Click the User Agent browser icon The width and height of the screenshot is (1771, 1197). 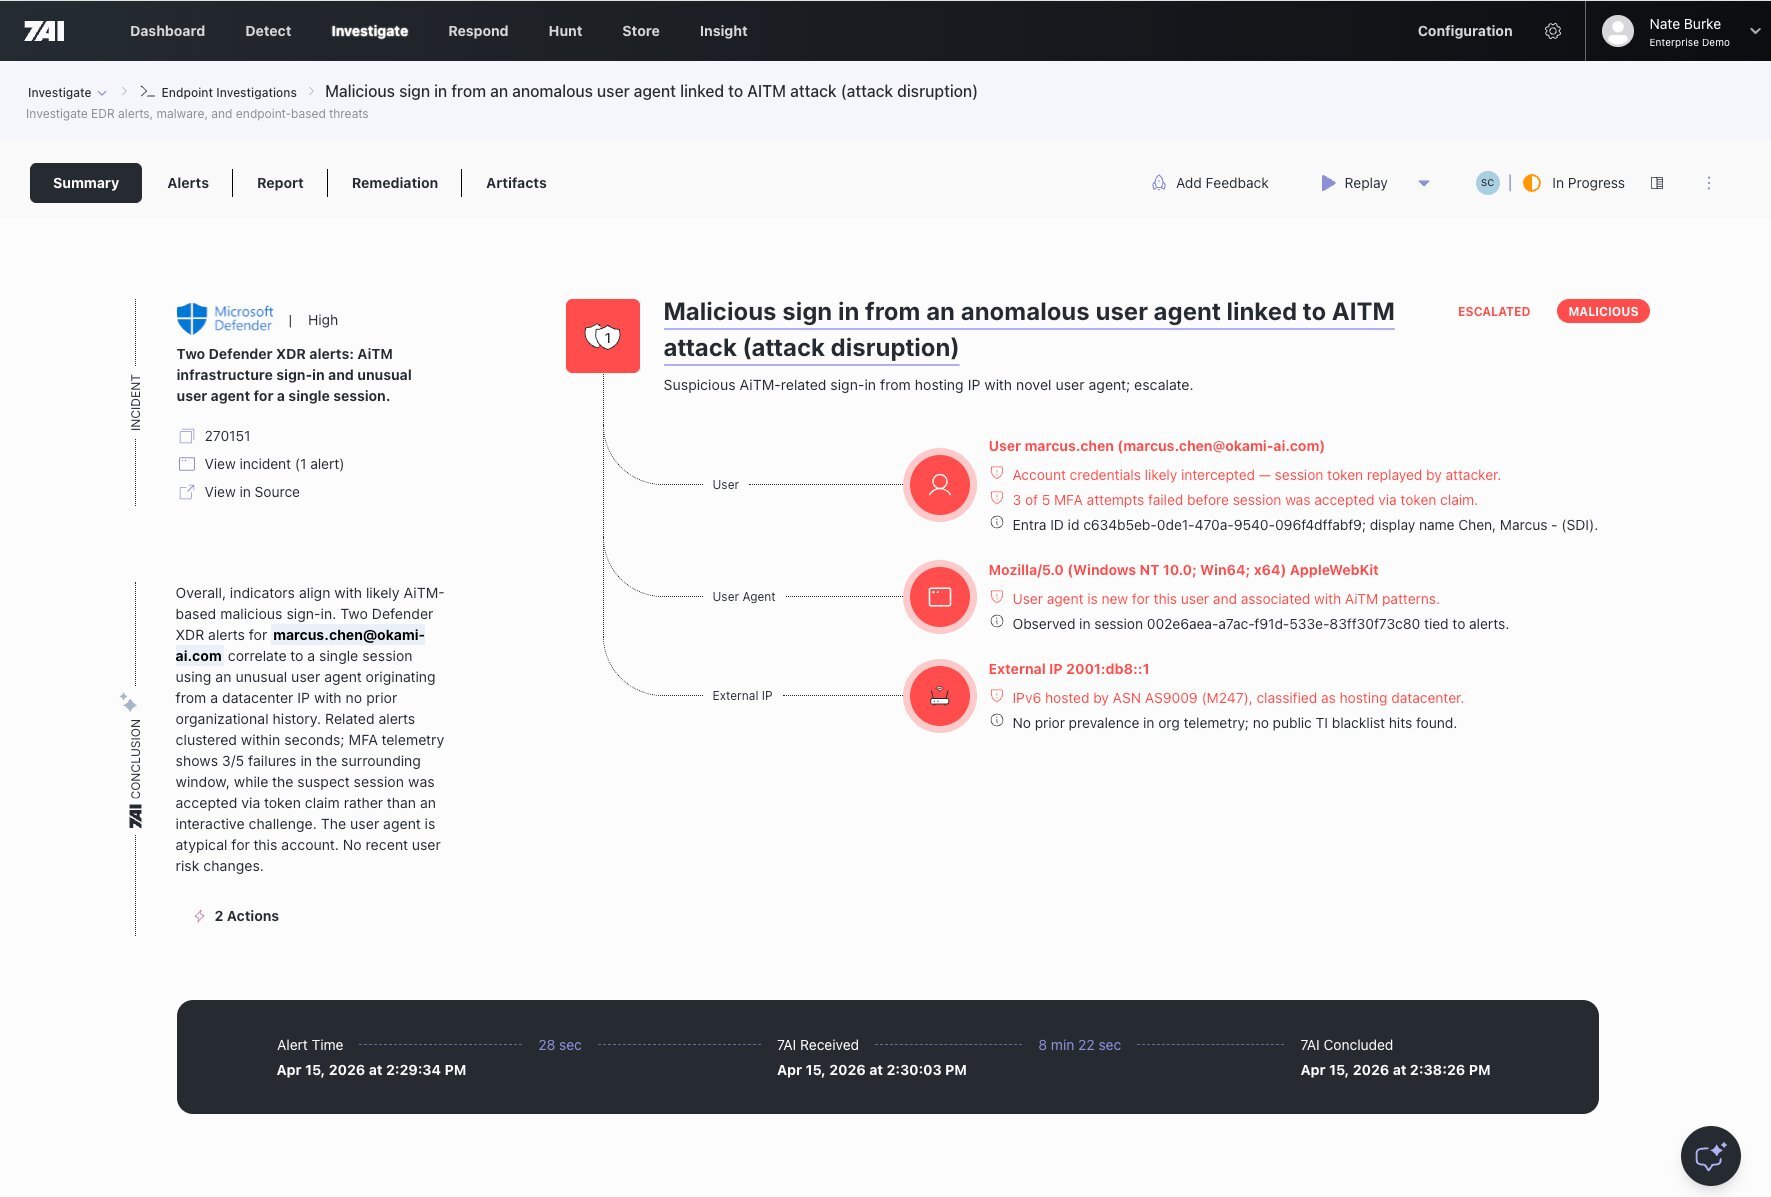click(x=939, y=597)
